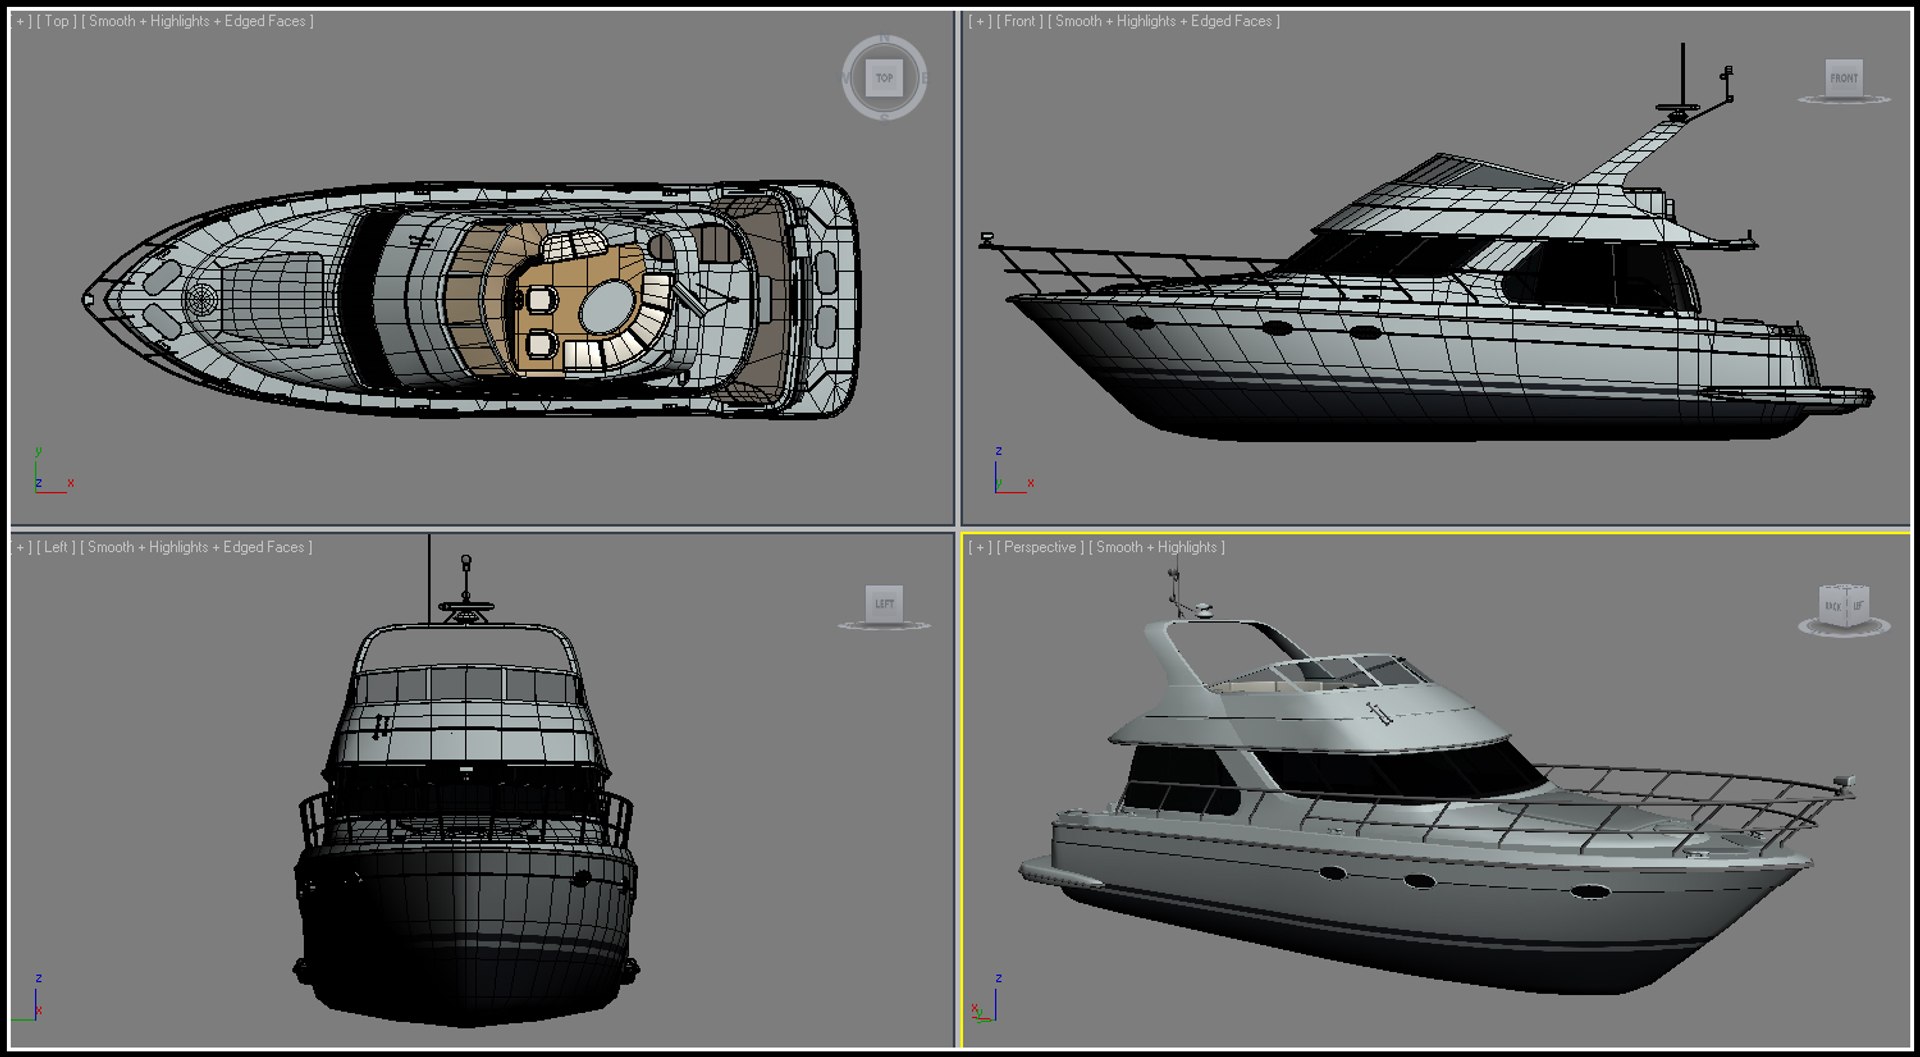
Task: Click the axis tripod in the Front viewport
Action: pos(1012,472)
